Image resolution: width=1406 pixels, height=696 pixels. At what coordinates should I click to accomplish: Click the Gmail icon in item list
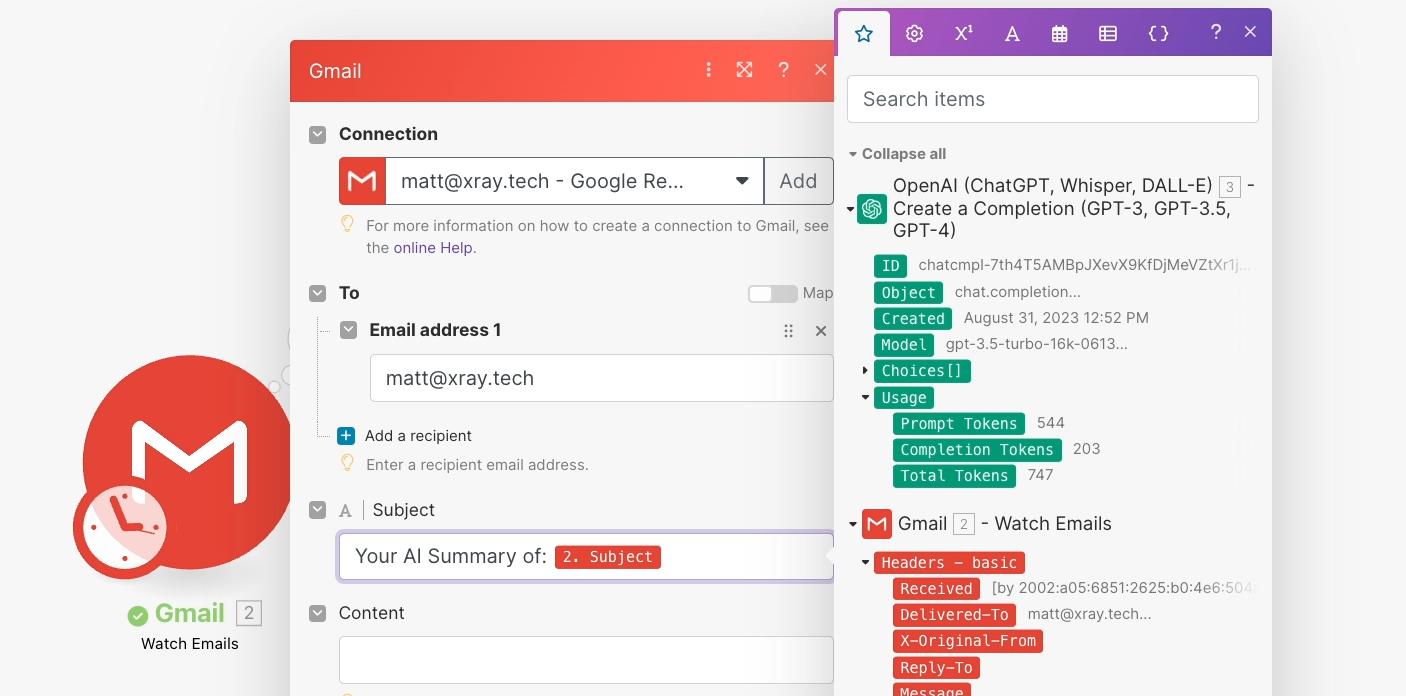click(x=877, y=524)
